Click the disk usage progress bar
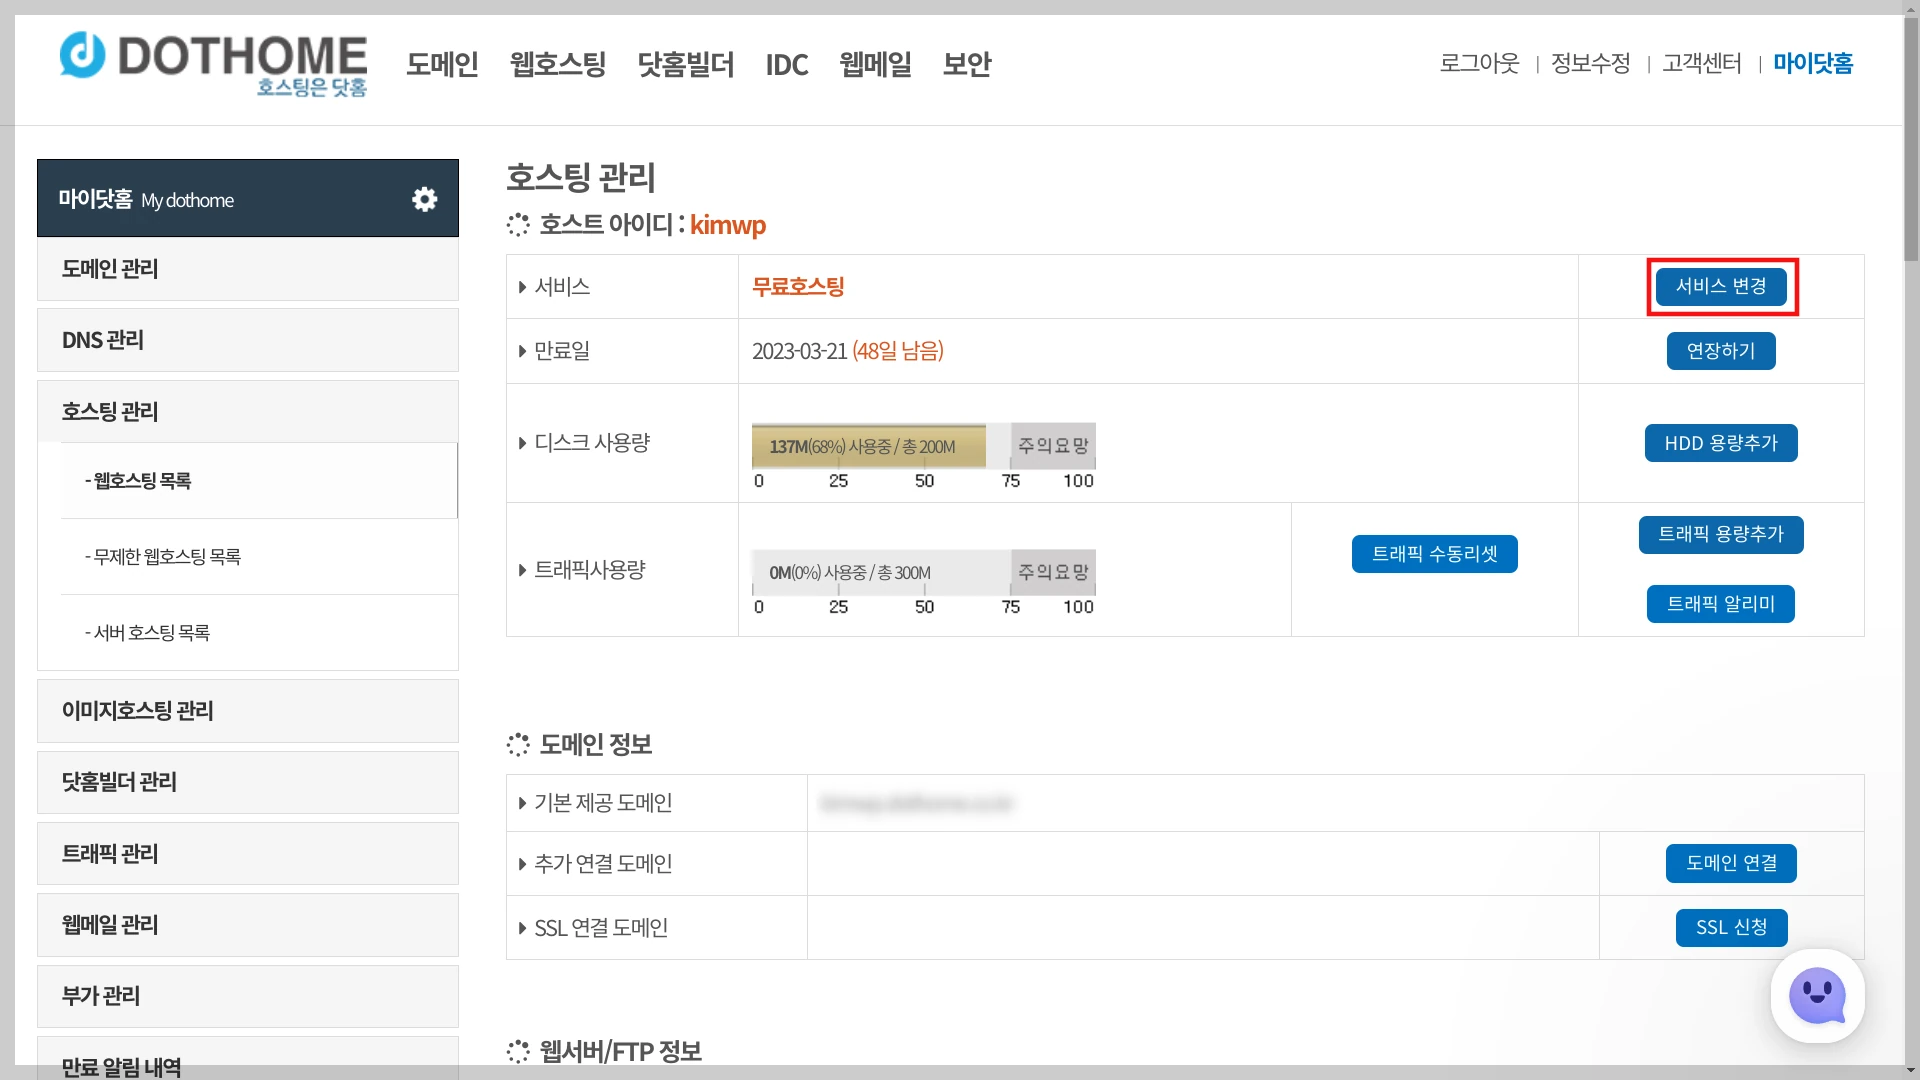Viewport: 1920px width, 1080px height. (x=923, y=446)
